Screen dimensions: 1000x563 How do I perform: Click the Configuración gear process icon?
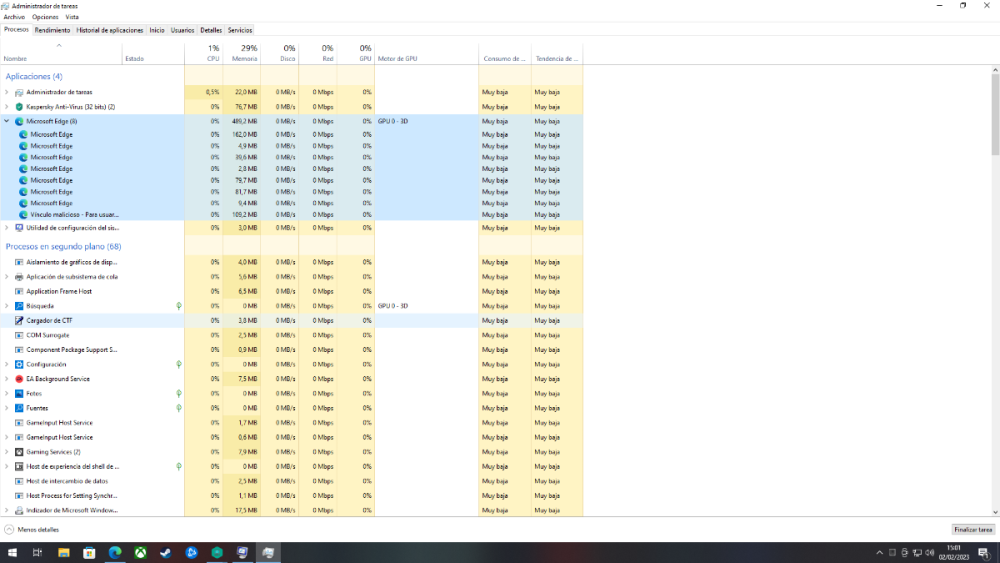pyautogui.click(x=19, y=364)
